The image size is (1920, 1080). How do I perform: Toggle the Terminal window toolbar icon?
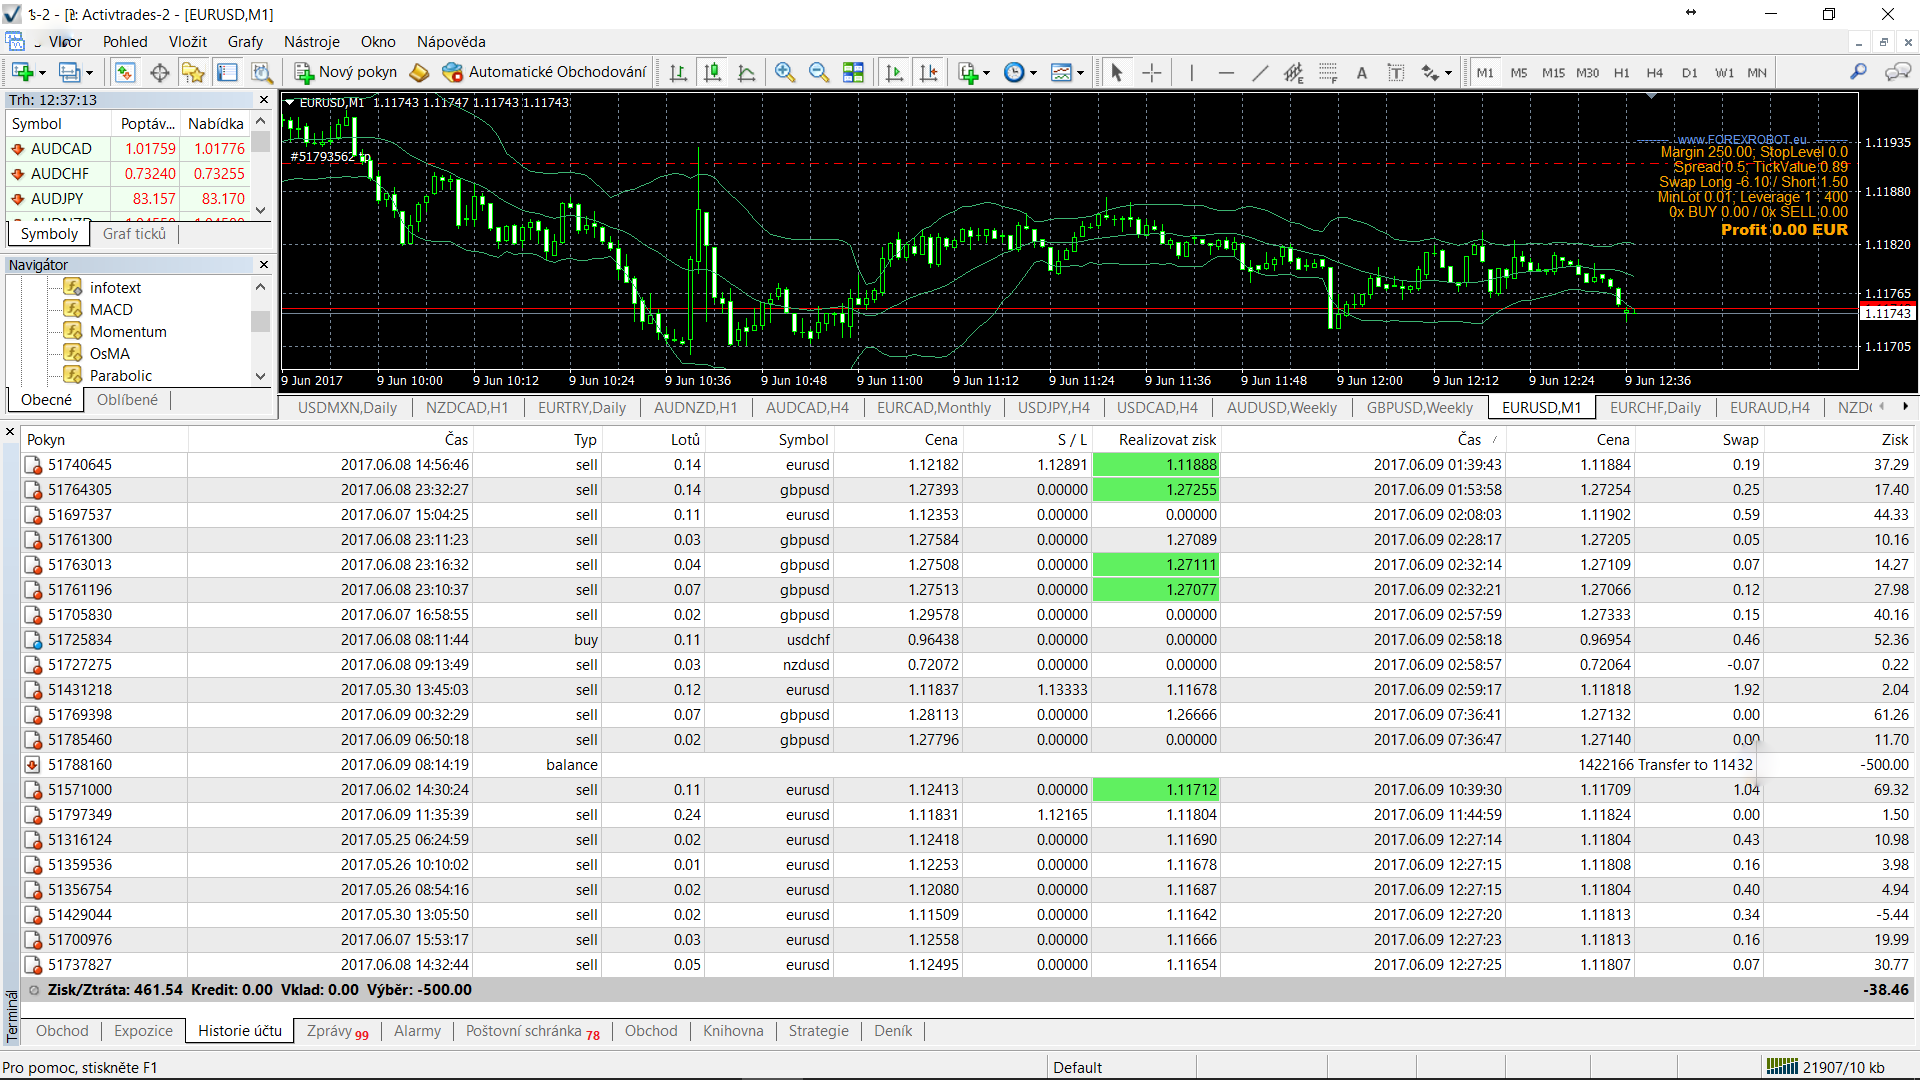[x=227, y=72]
